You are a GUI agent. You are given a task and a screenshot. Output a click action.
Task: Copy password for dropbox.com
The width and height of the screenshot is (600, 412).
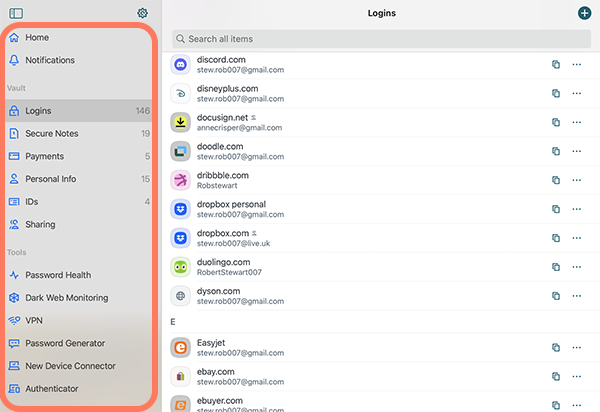[556, 238]
